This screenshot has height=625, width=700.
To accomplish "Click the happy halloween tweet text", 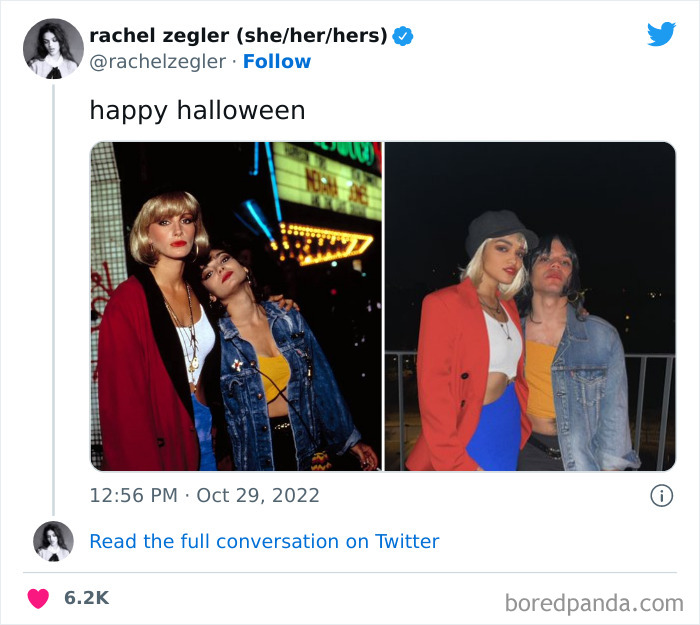I will click(197, 110).
